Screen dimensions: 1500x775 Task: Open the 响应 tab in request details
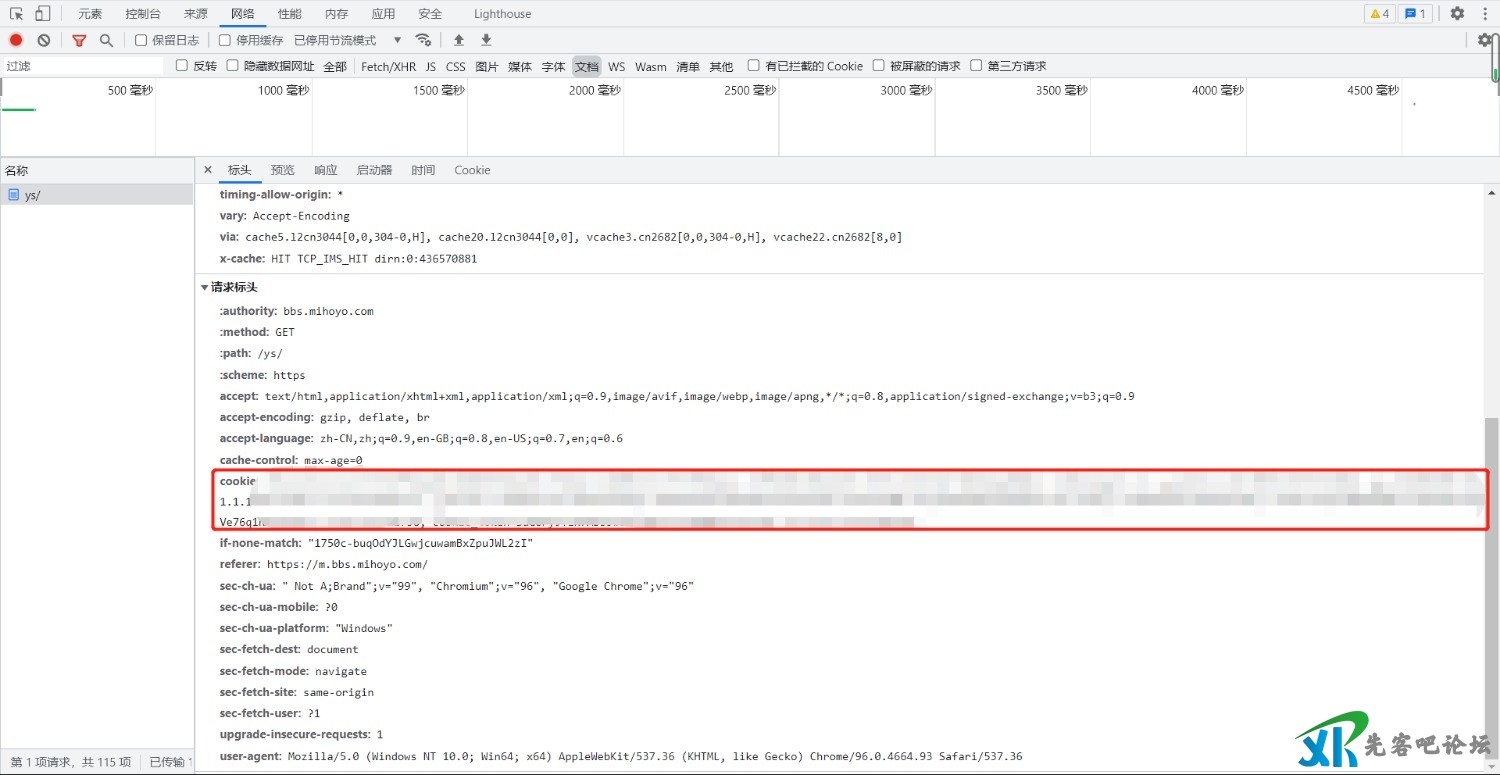click(326, 170)
